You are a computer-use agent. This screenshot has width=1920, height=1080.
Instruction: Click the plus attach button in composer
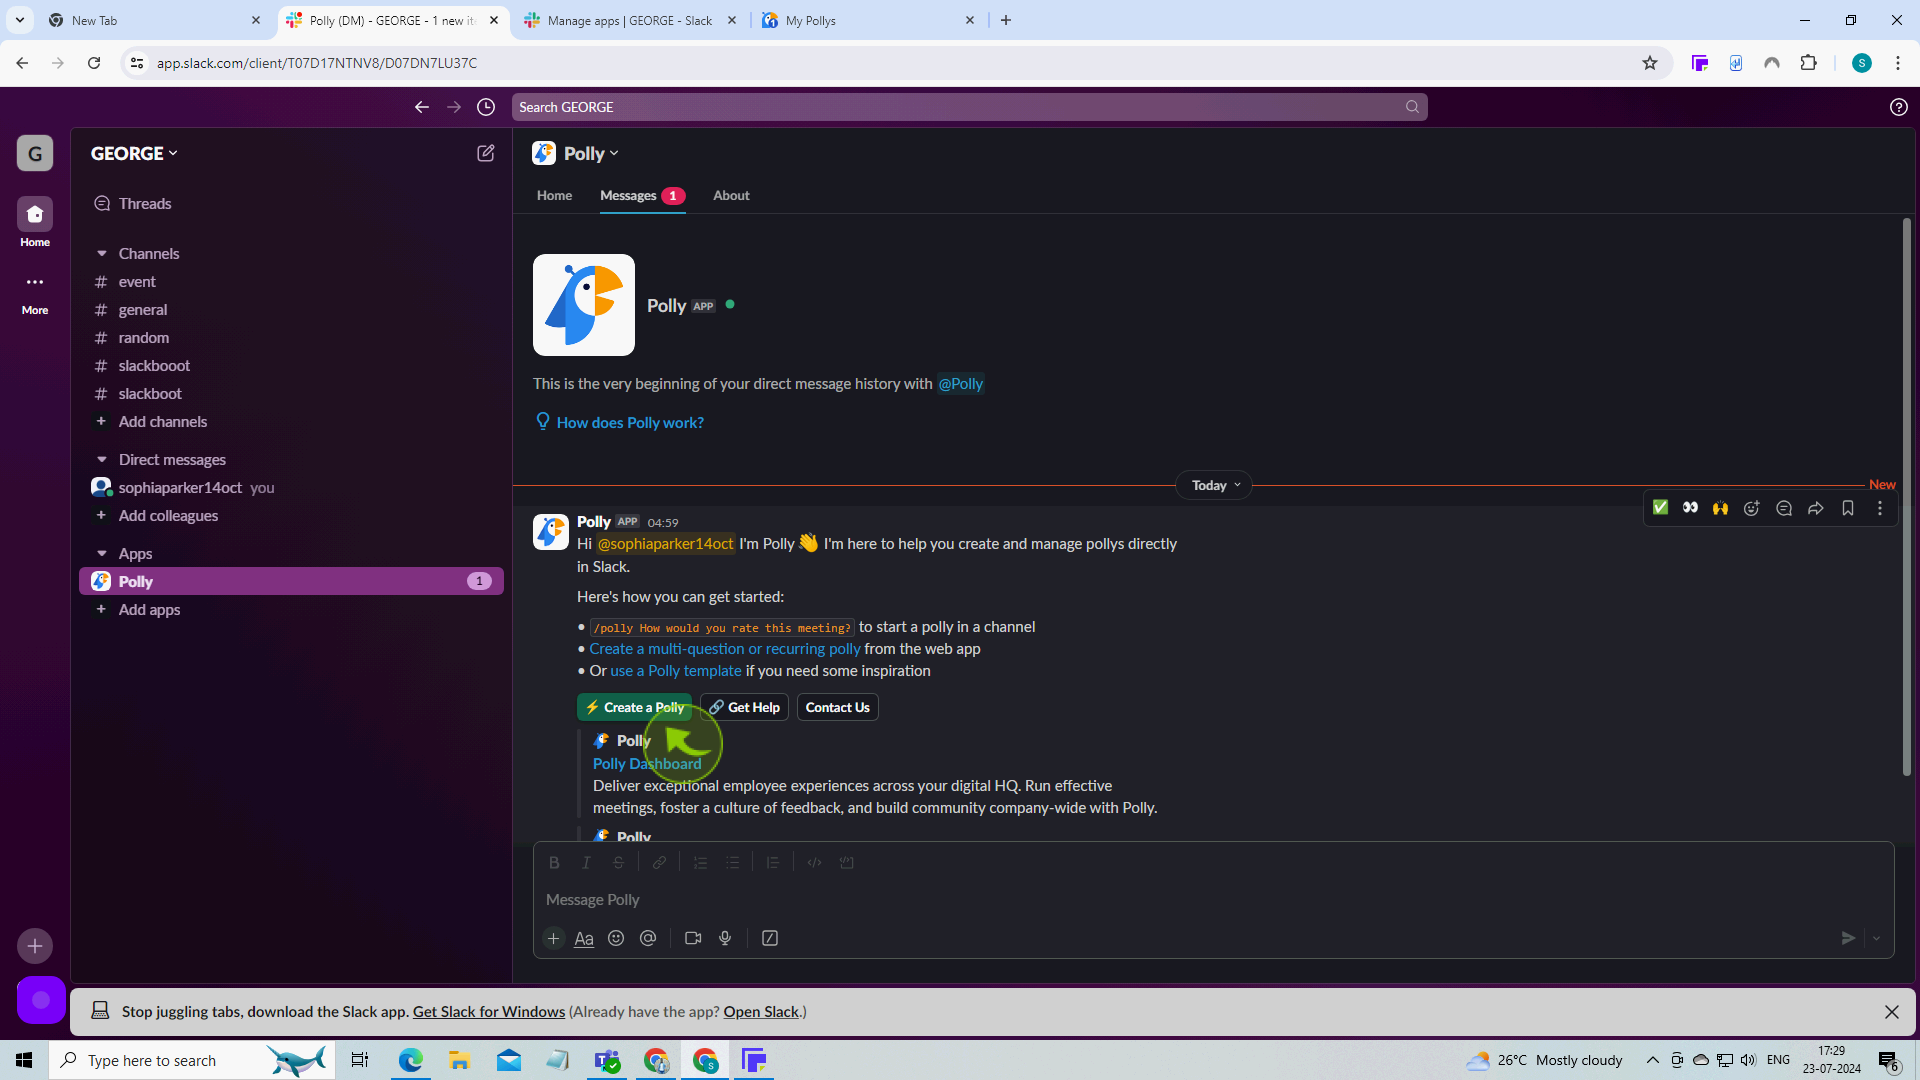coord(553,938)
